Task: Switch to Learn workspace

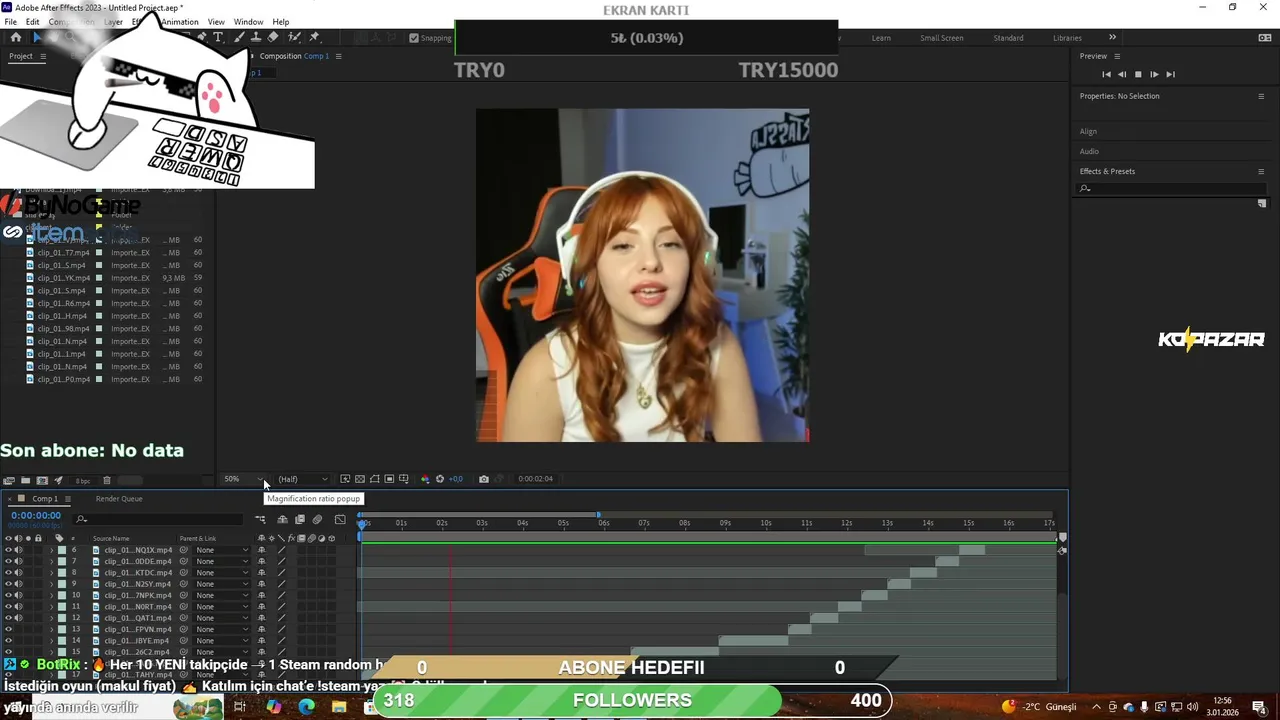Action: 881,38
